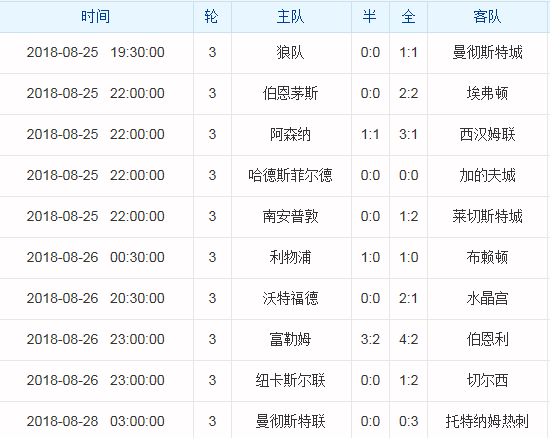Select home team 纽卡斯尔联
Screen dimensions: 550x438
coord(290,381)
